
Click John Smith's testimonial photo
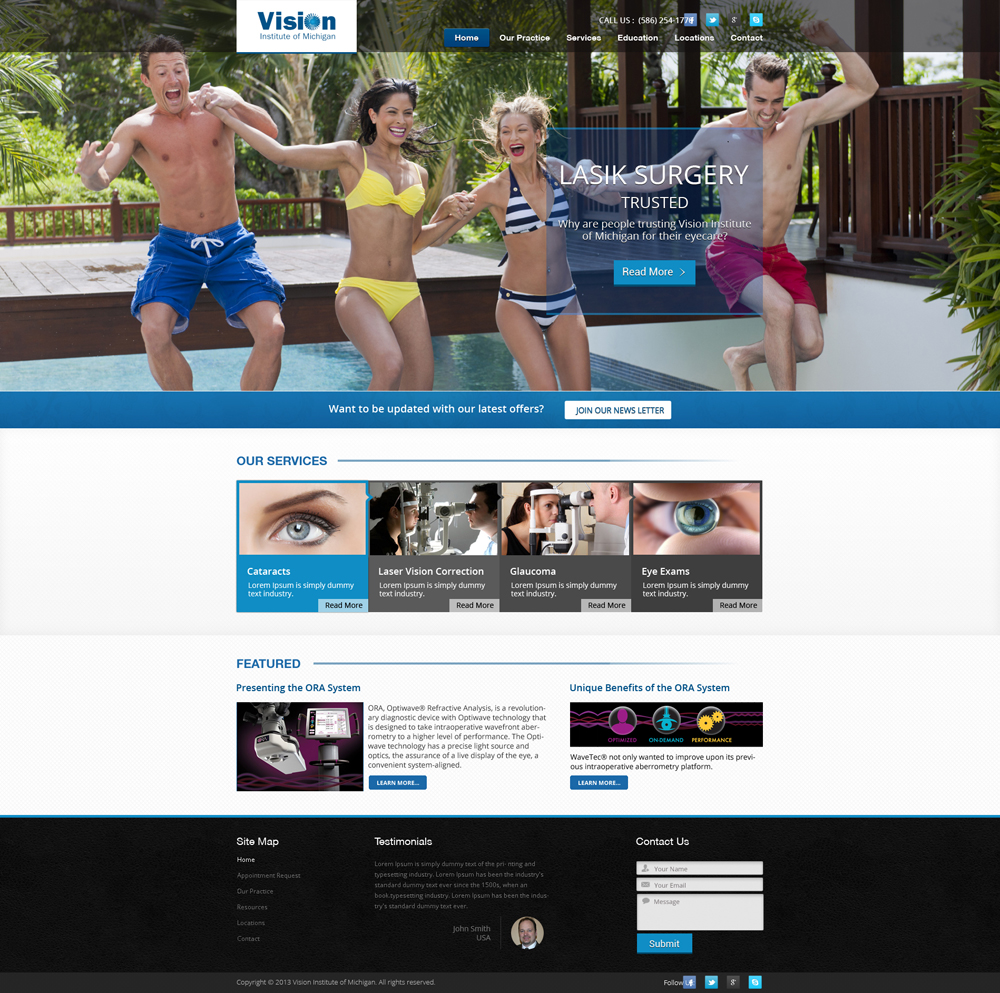point(527,933)
